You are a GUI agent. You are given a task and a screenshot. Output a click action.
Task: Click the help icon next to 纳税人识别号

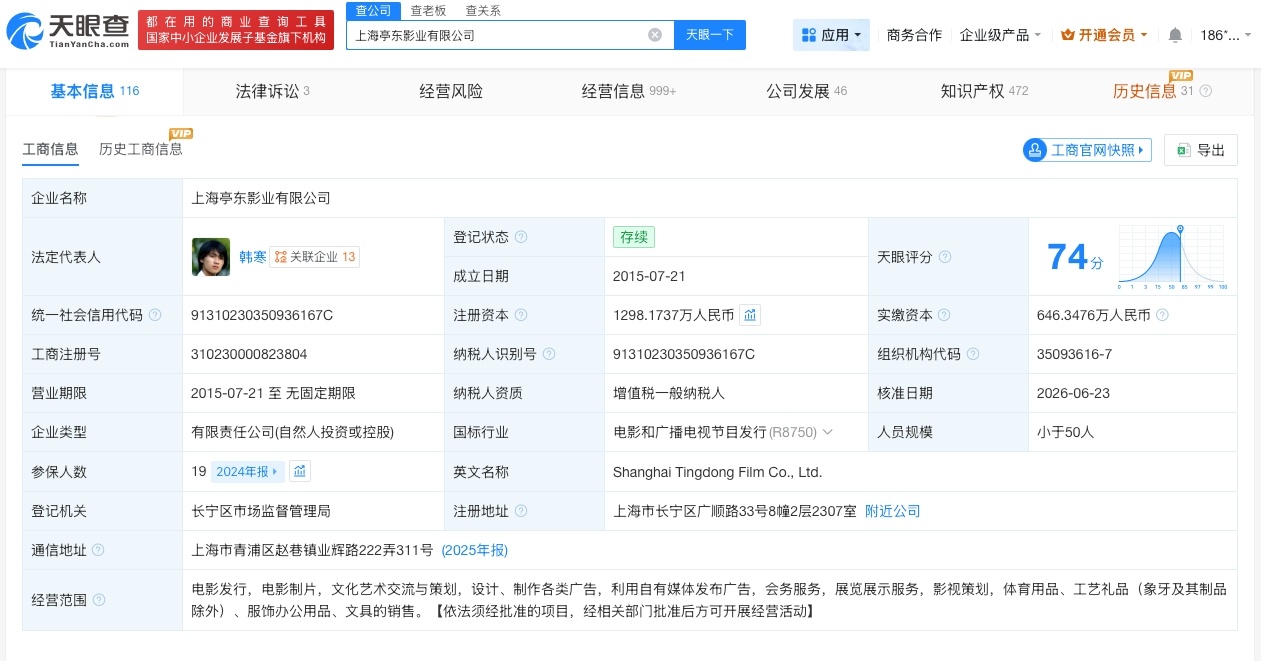coord(549,354)
